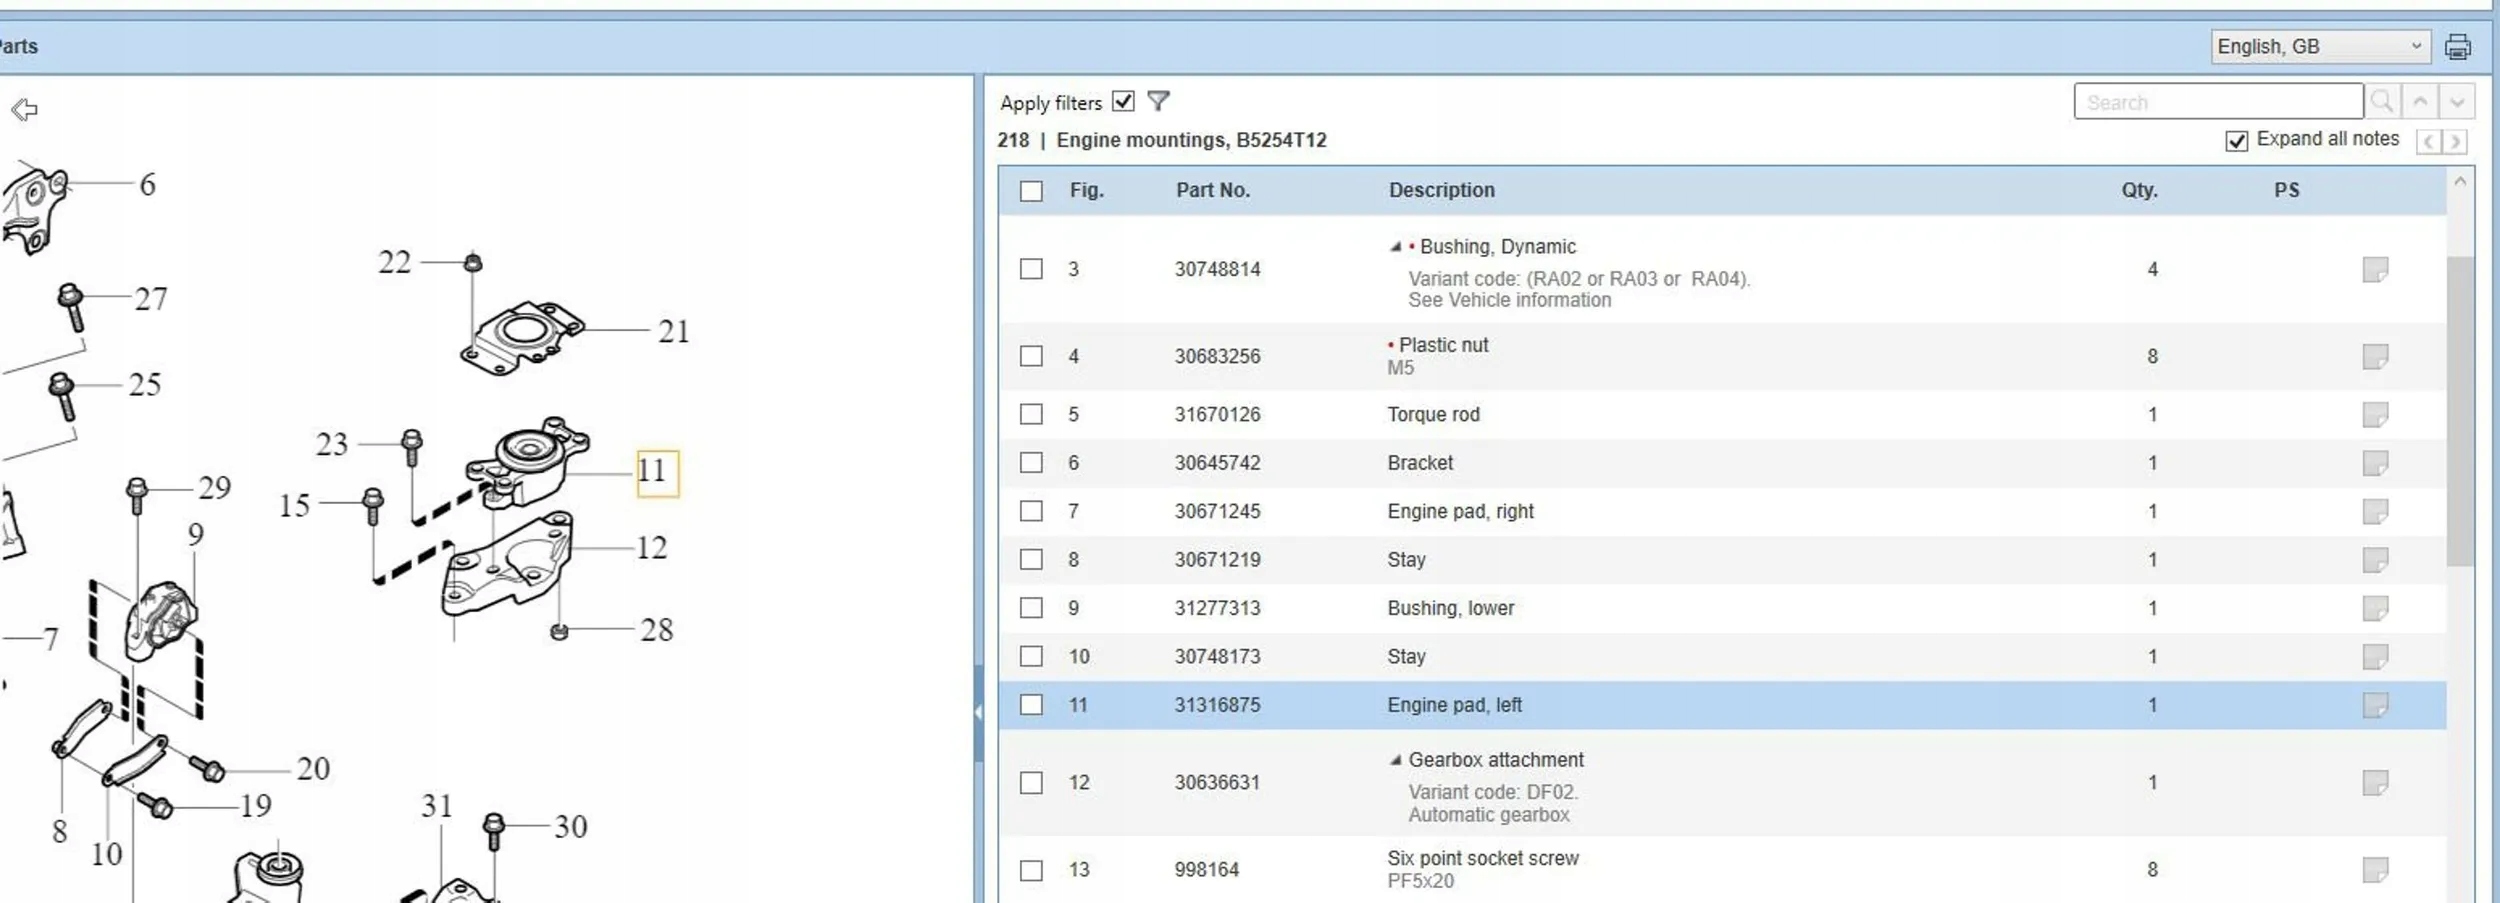Screen dimensions: 2500x903
Task: Collapse the Bushing, Dynamic note
Action: point(1395,247)
